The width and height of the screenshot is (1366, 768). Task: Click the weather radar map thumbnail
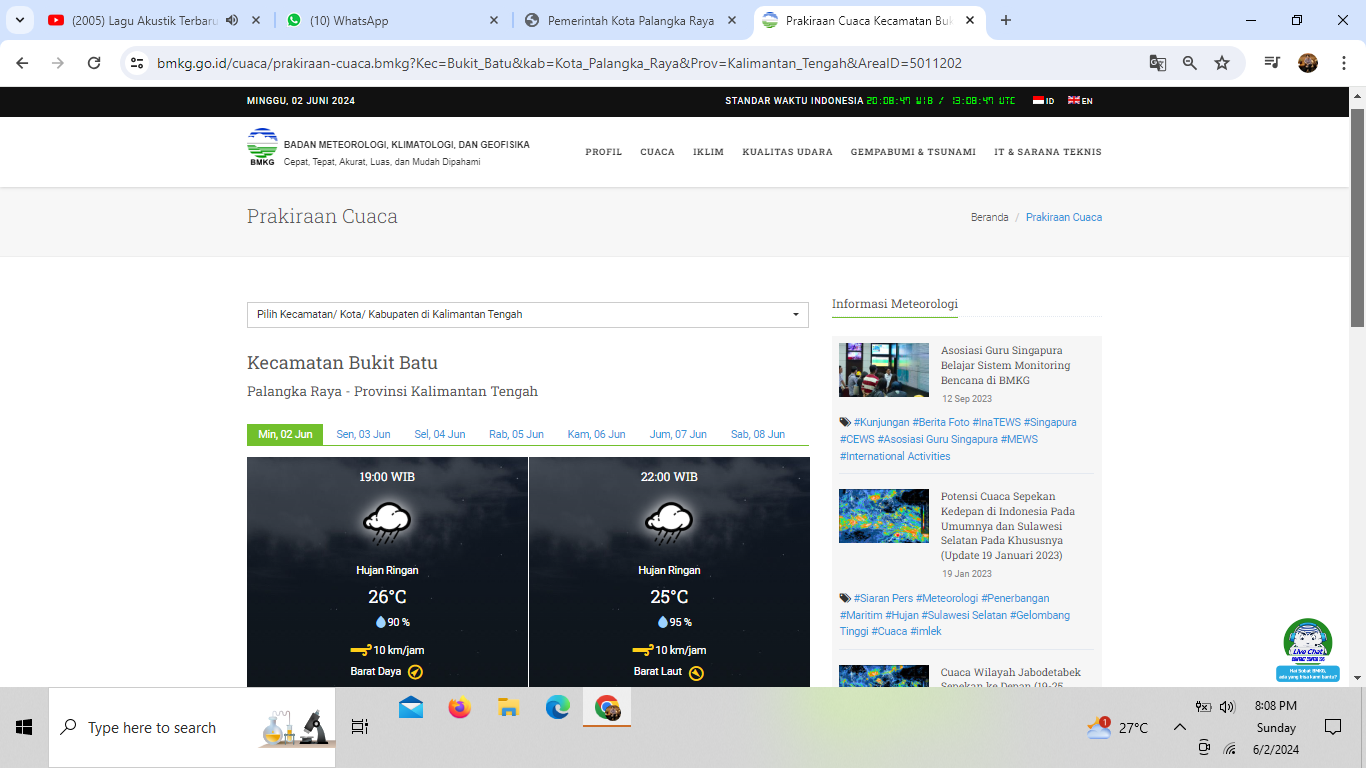coord(884,516)
